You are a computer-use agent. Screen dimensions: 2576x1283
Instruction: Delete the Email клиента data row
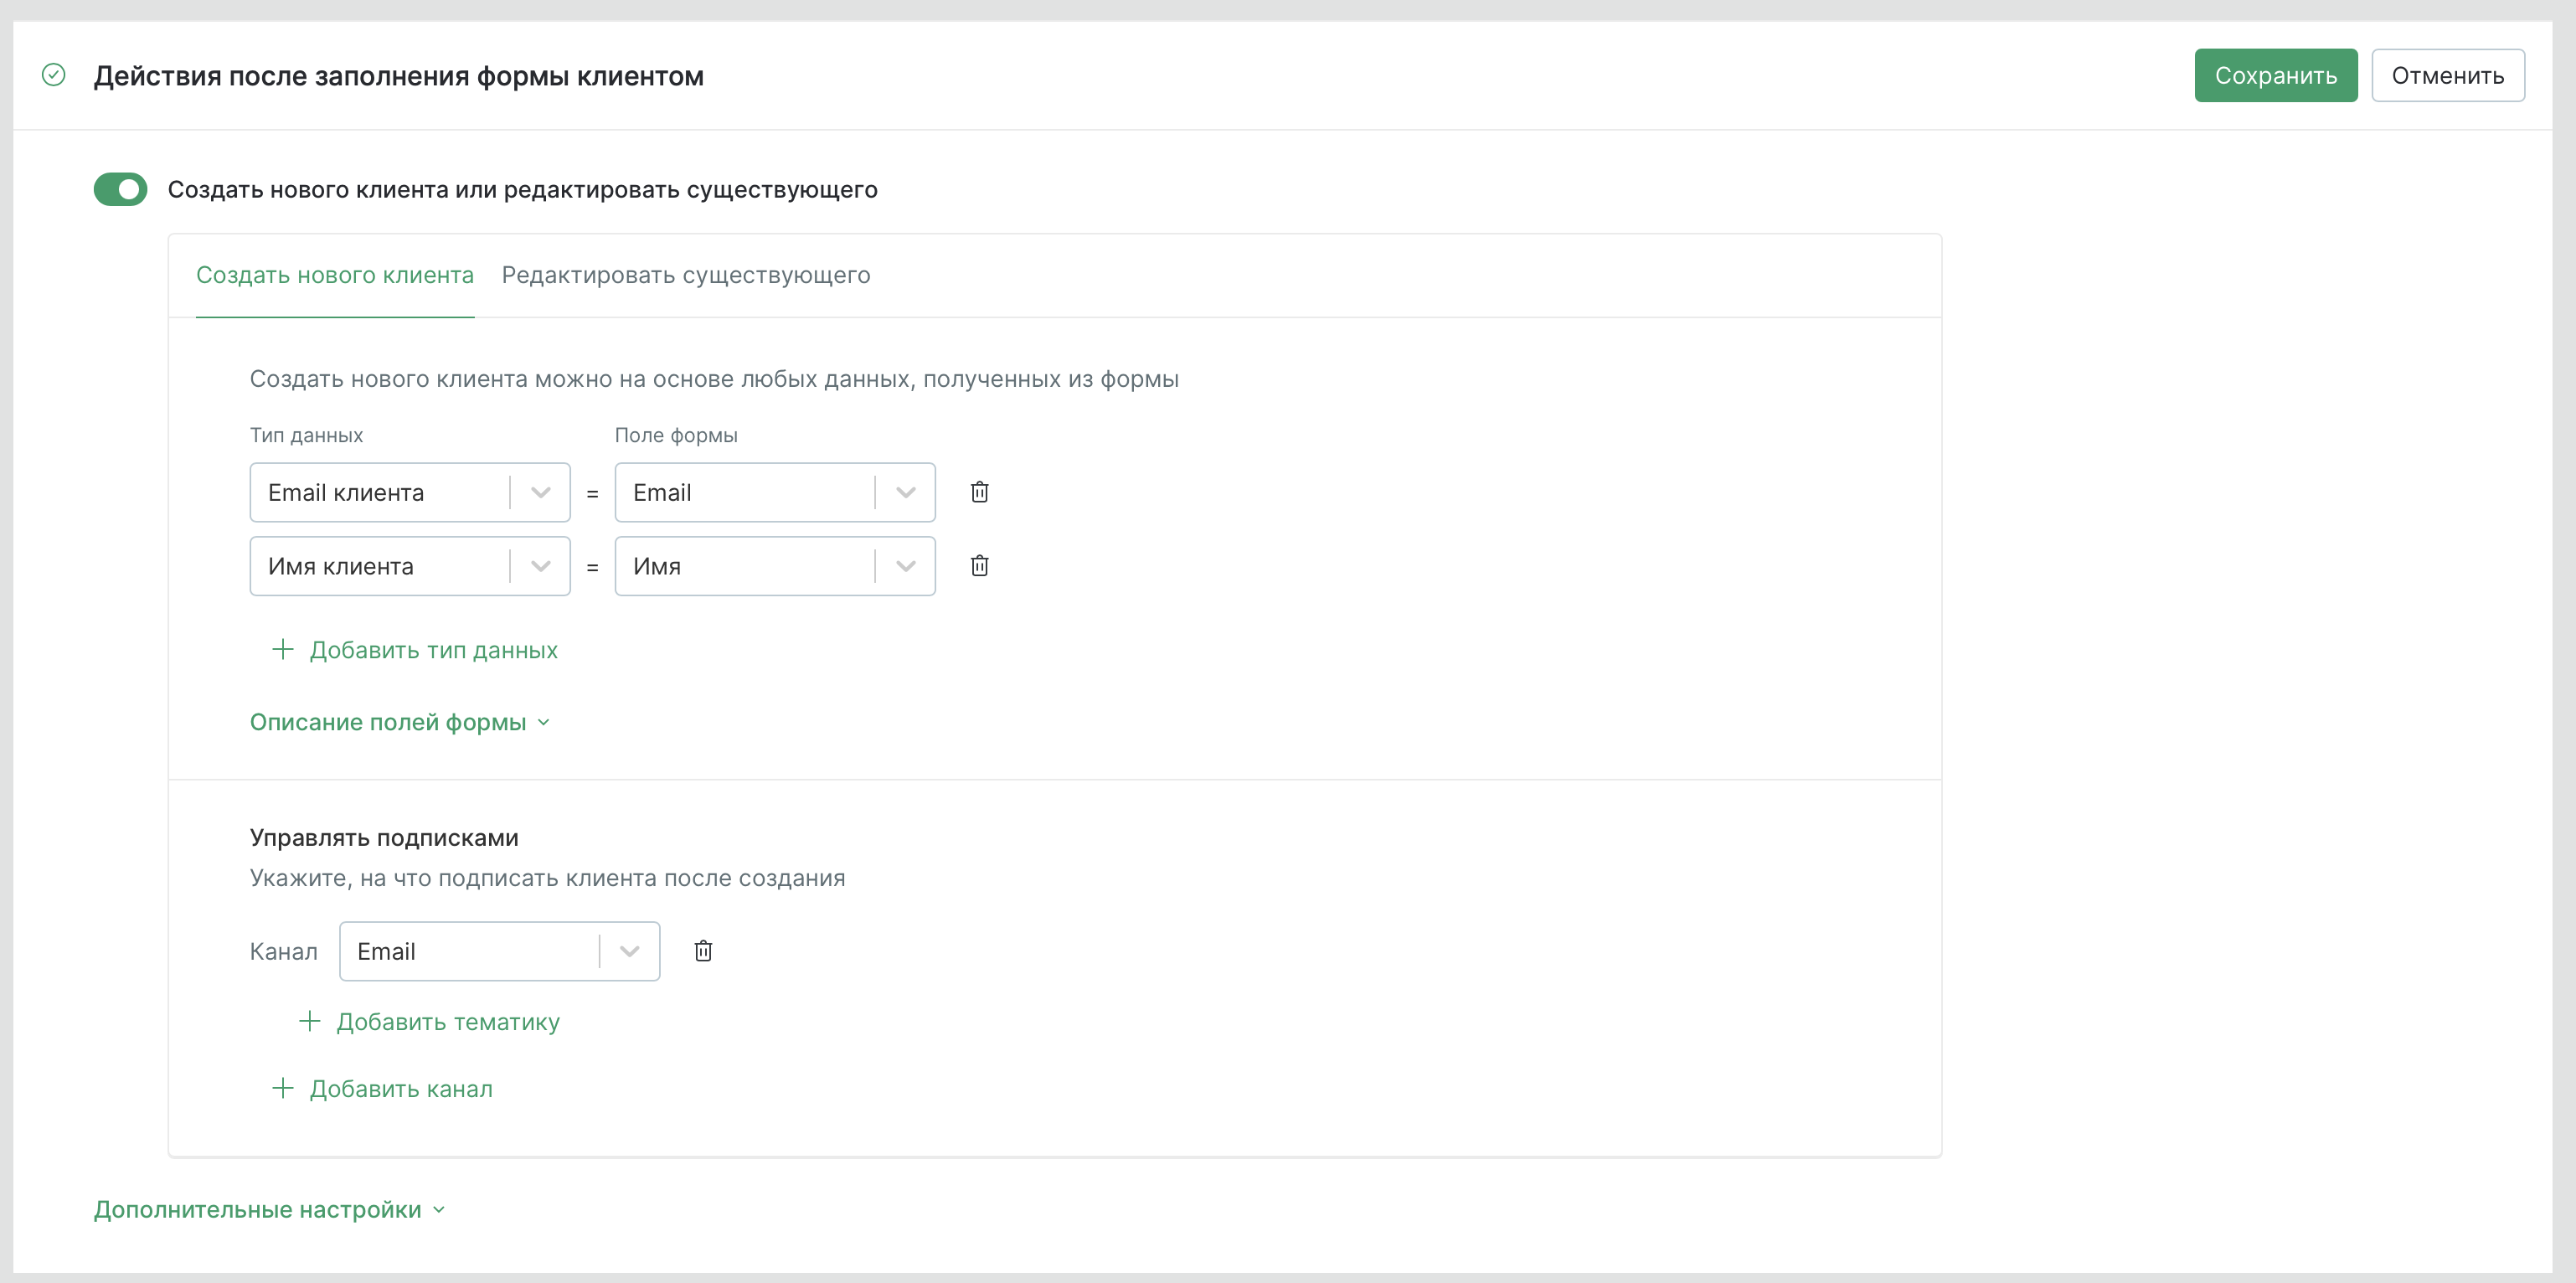coord(979,492)
